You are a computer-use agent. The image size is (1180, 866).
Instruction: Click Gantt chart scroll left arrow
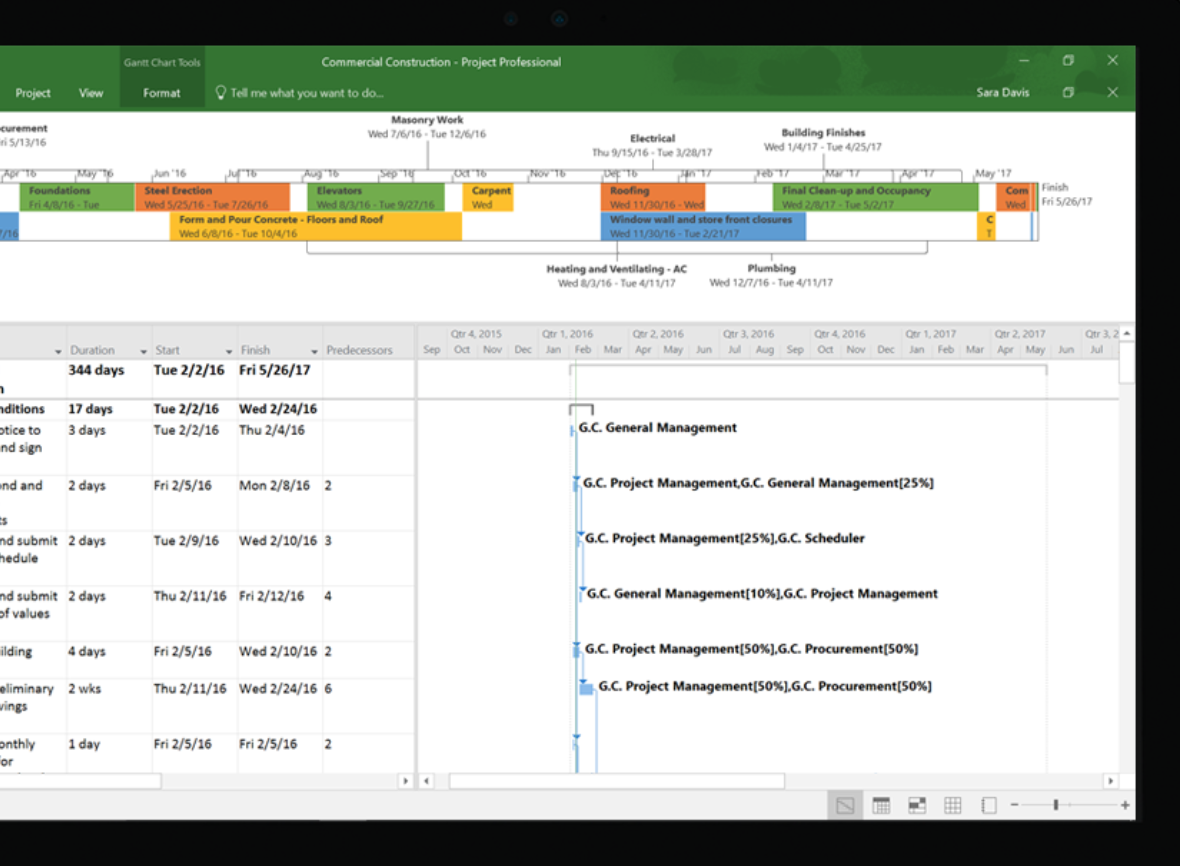coord(427,781)
